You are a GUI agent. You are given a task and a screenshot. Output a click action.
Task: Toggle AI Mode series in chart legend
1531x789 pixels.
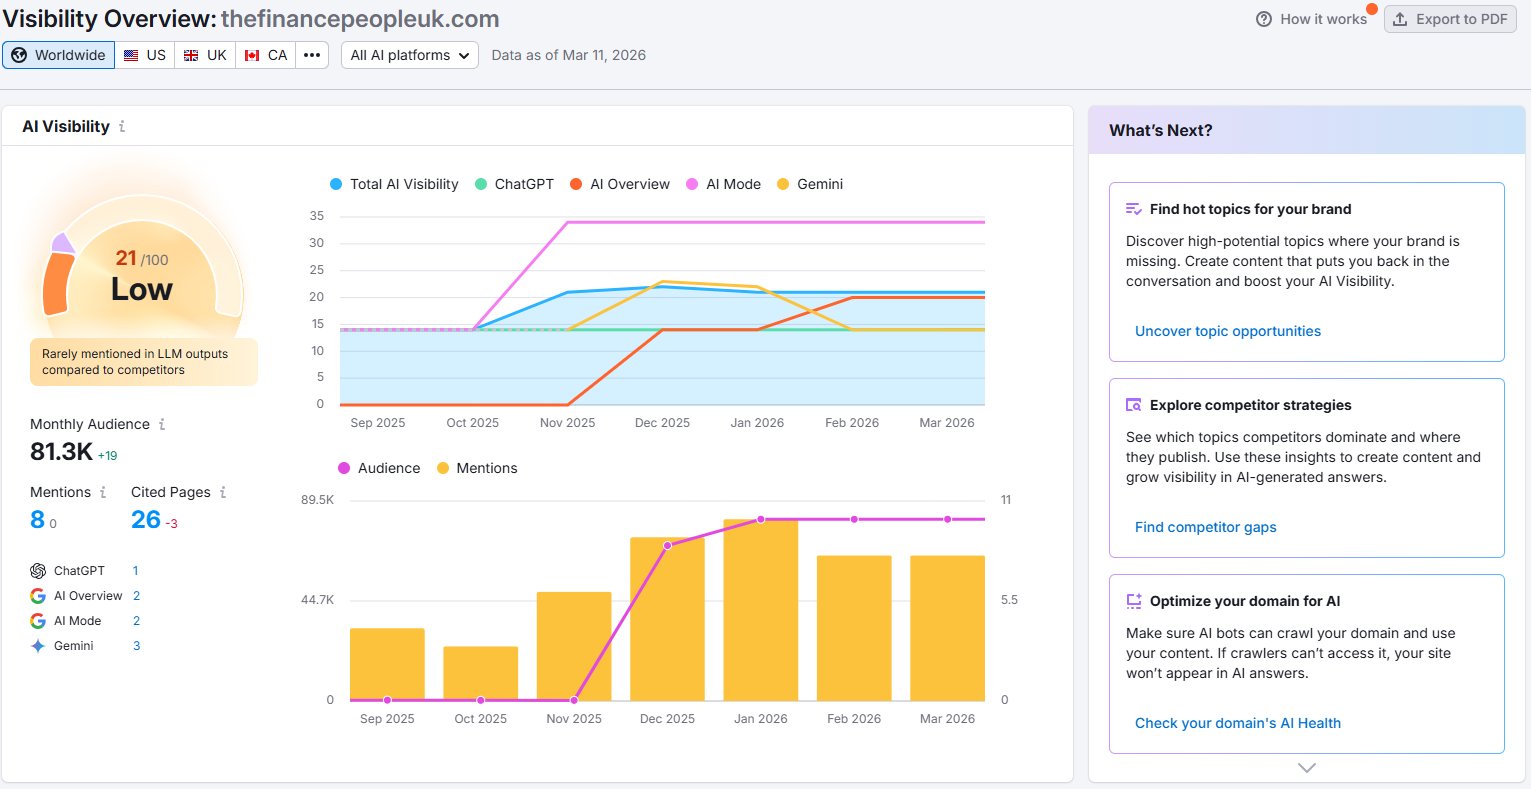click(x=723, y=184)
